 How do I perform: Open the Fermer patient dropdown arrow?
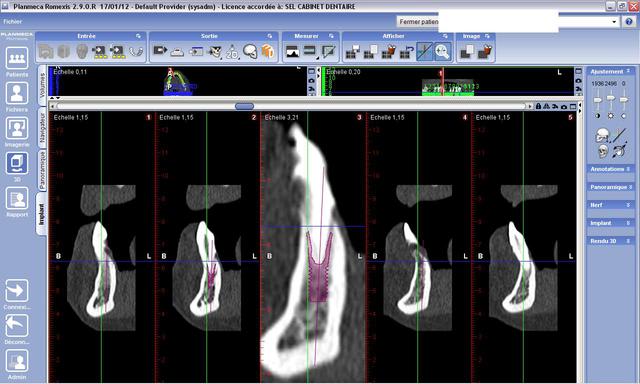614,22
